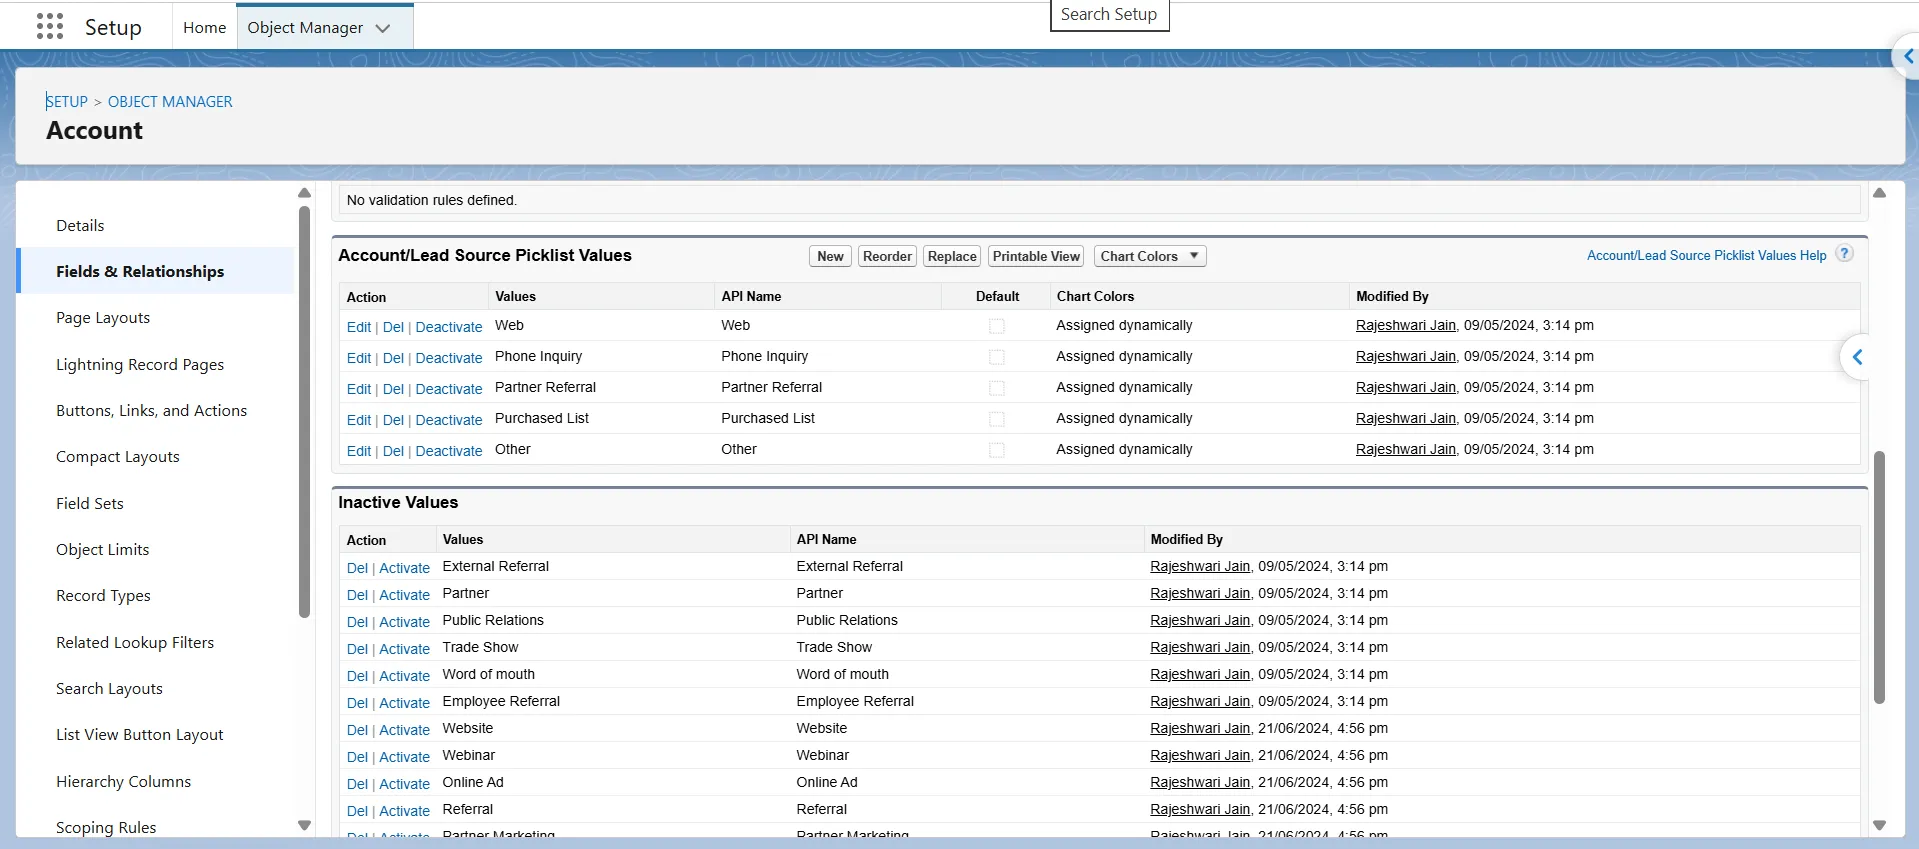Screen dimensions: 1919x849
Task: Open Page Layouts section
Action: [103, 317]
